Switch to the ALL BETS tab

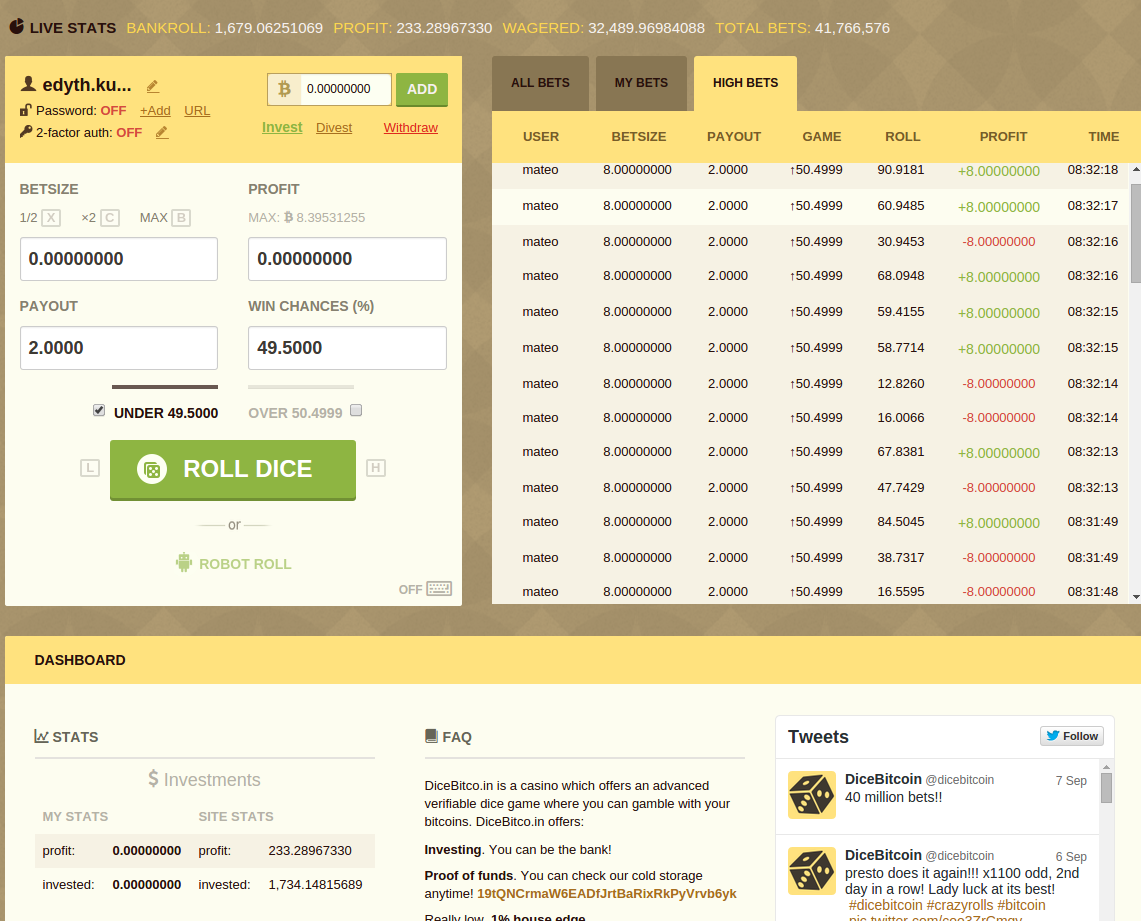pos(540,84)
